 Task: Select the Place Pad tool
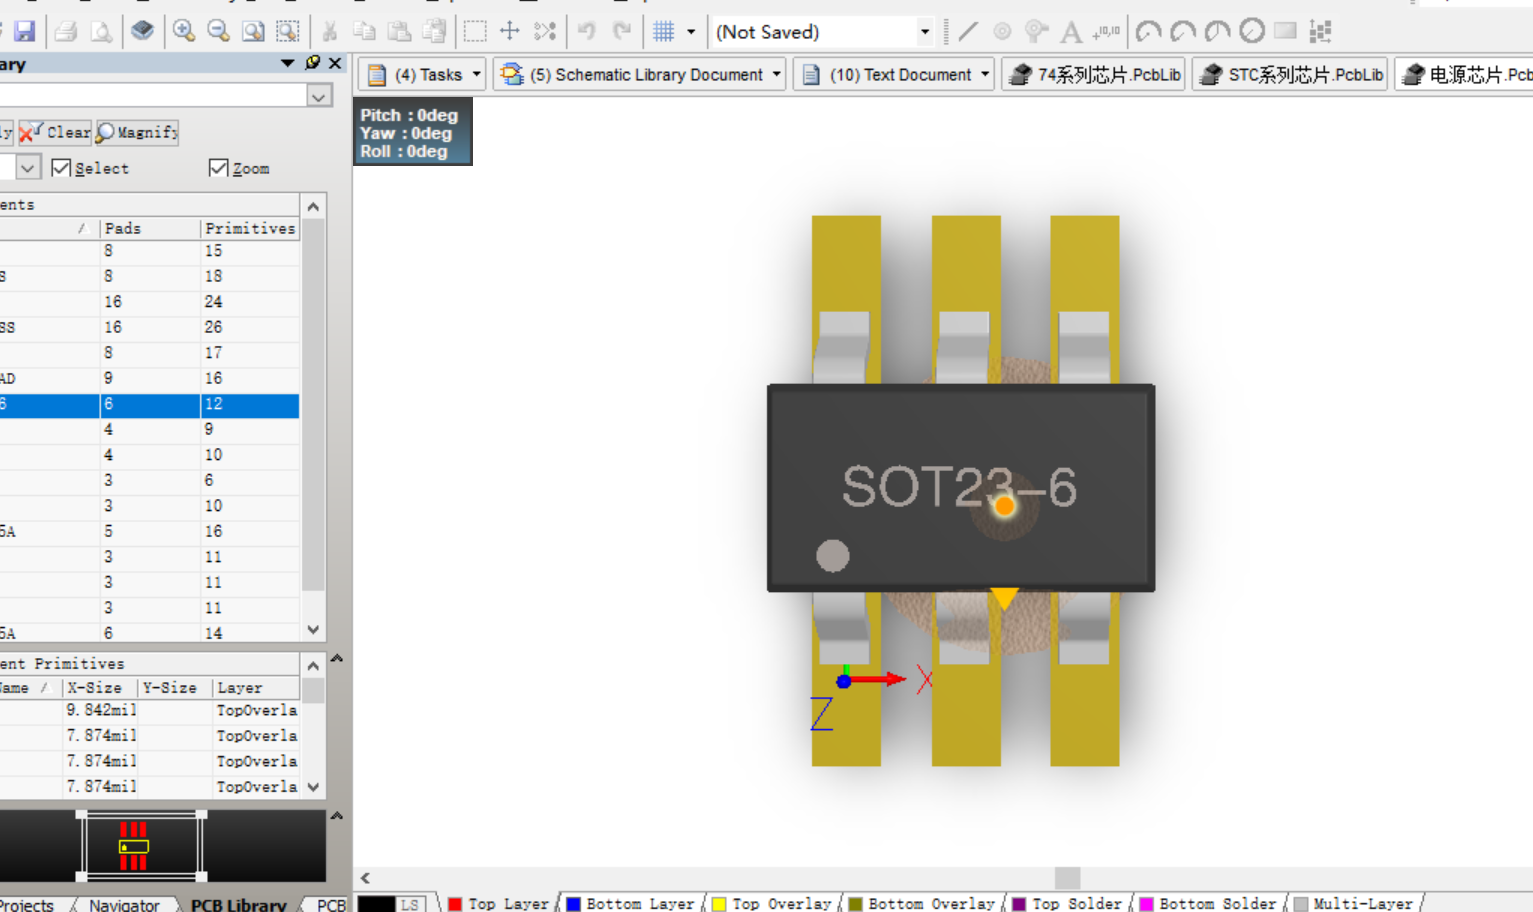click(1002, 31)
